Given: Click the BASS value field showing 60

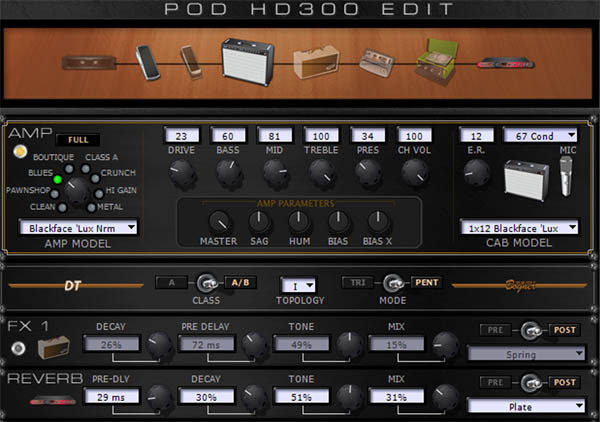Looking at the screenshot, I should (x=228, y=135).
